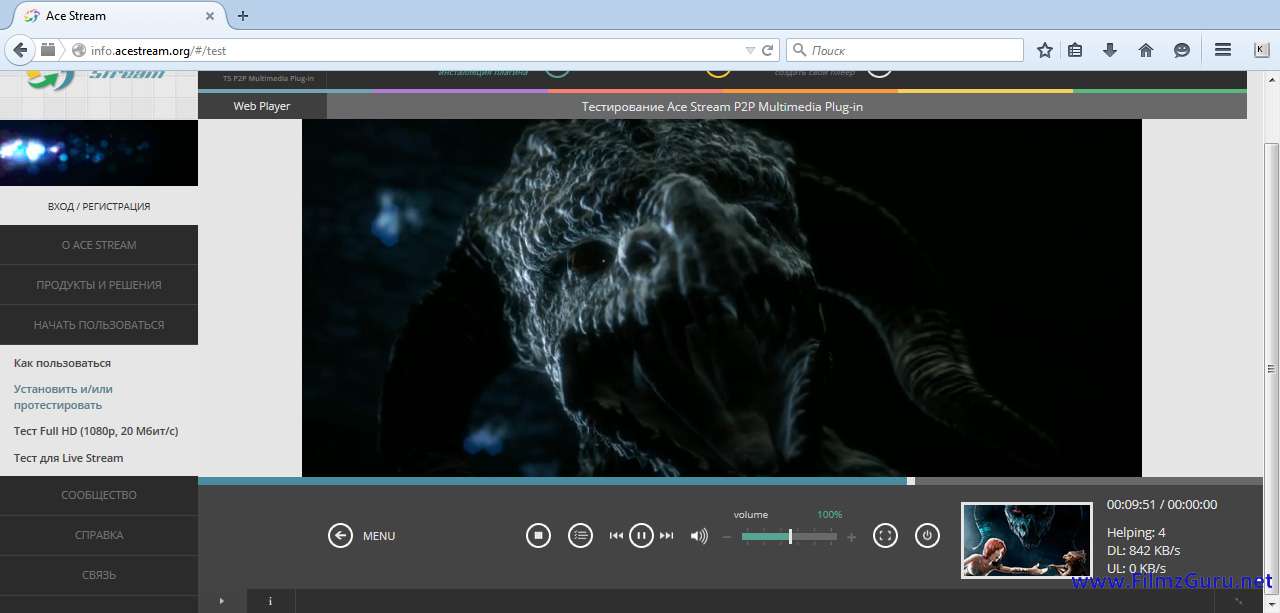Skip to the next track
This screenshot has width=1280, height=613.
pyautogui.click(x=667, y=536)
